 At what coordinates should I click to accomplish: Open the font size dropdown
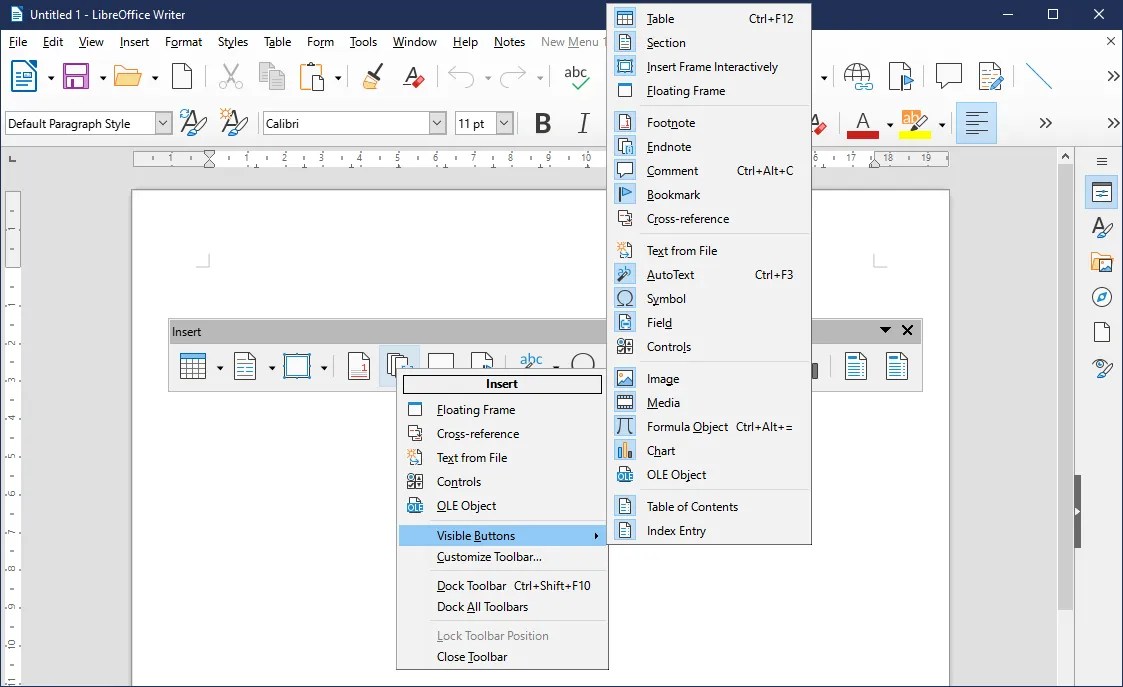click(503, 122)
